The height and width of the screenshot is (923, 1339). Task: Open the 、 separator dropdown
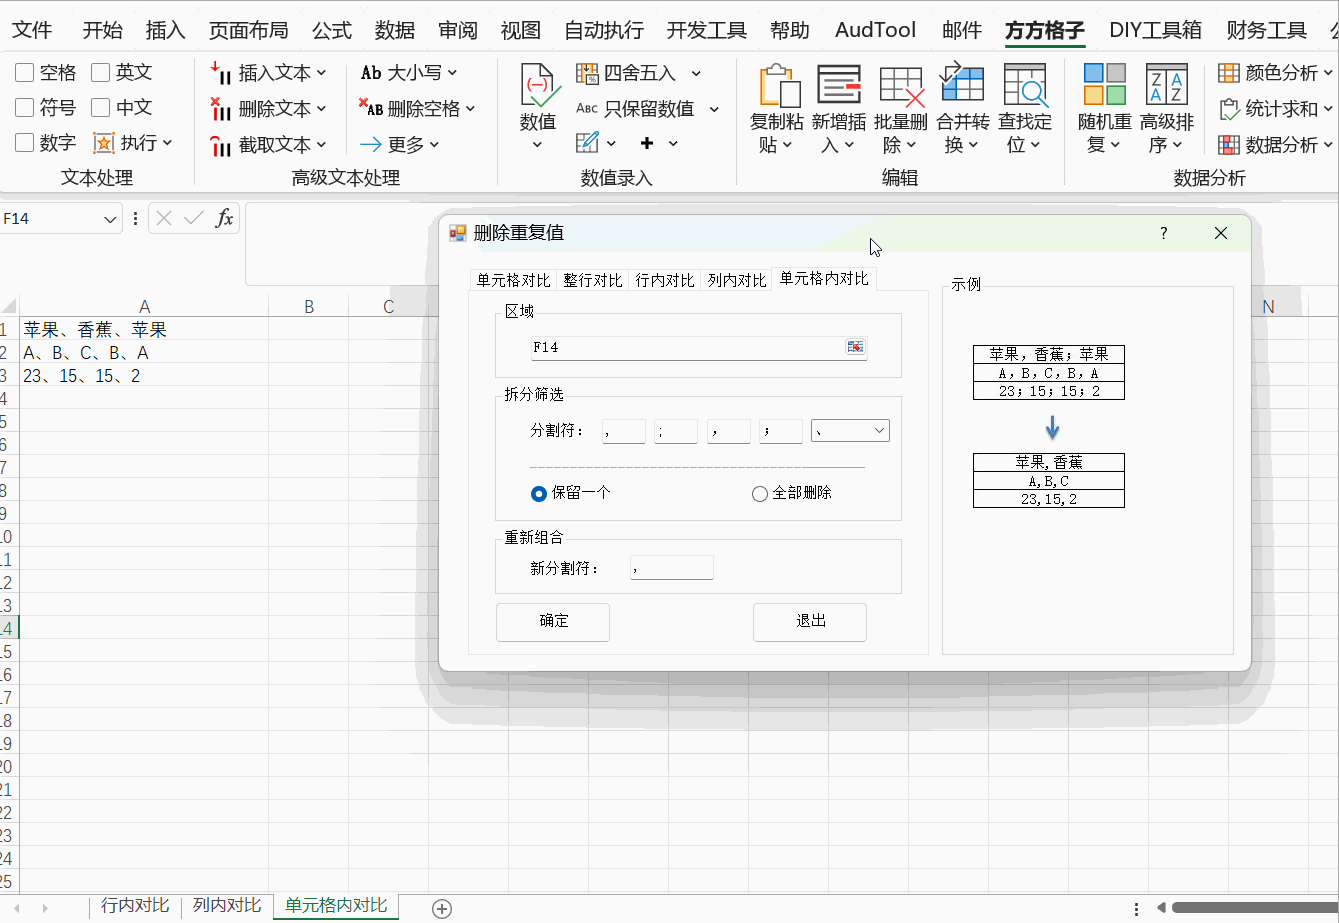(x=849, y=430)
